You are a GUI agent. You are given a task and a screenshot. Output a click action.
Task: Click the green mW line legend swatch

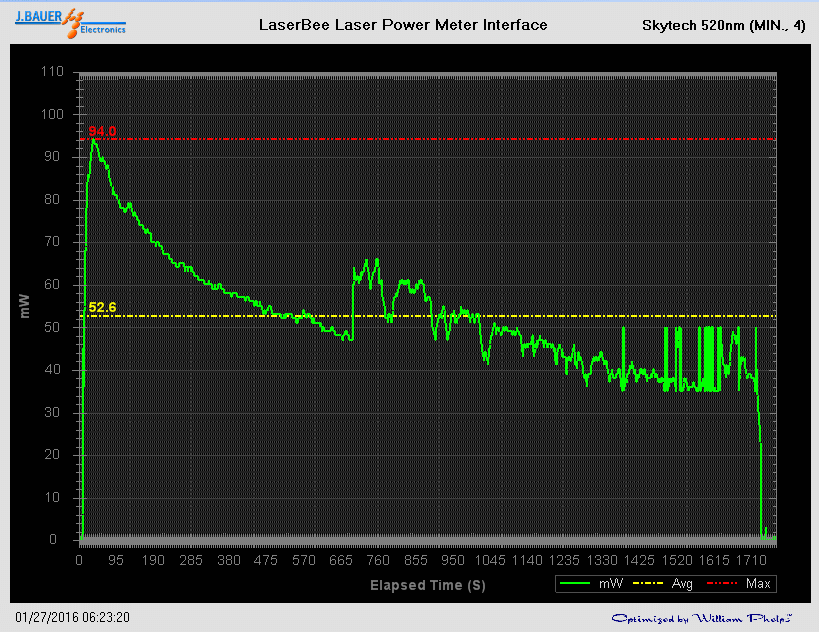point(576,583)
